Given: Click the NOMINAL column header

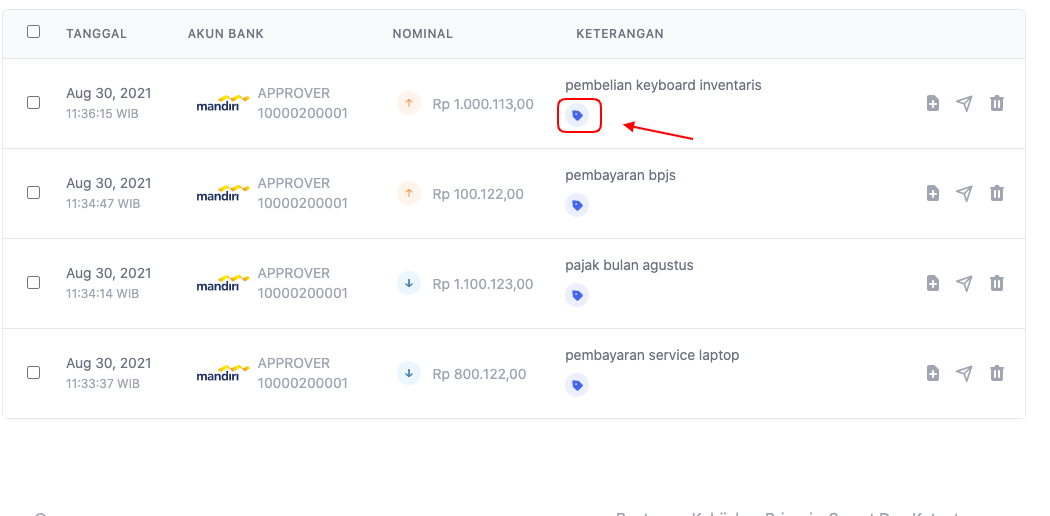Looking at the screenshot, I should (x=422, y=34).
